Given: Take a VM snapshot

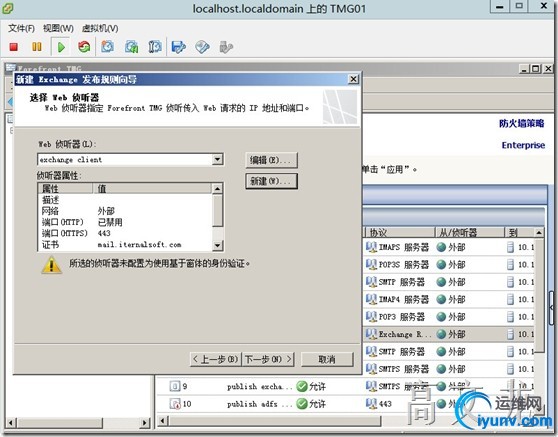Looking at the screenshot, I should [107, 47].
